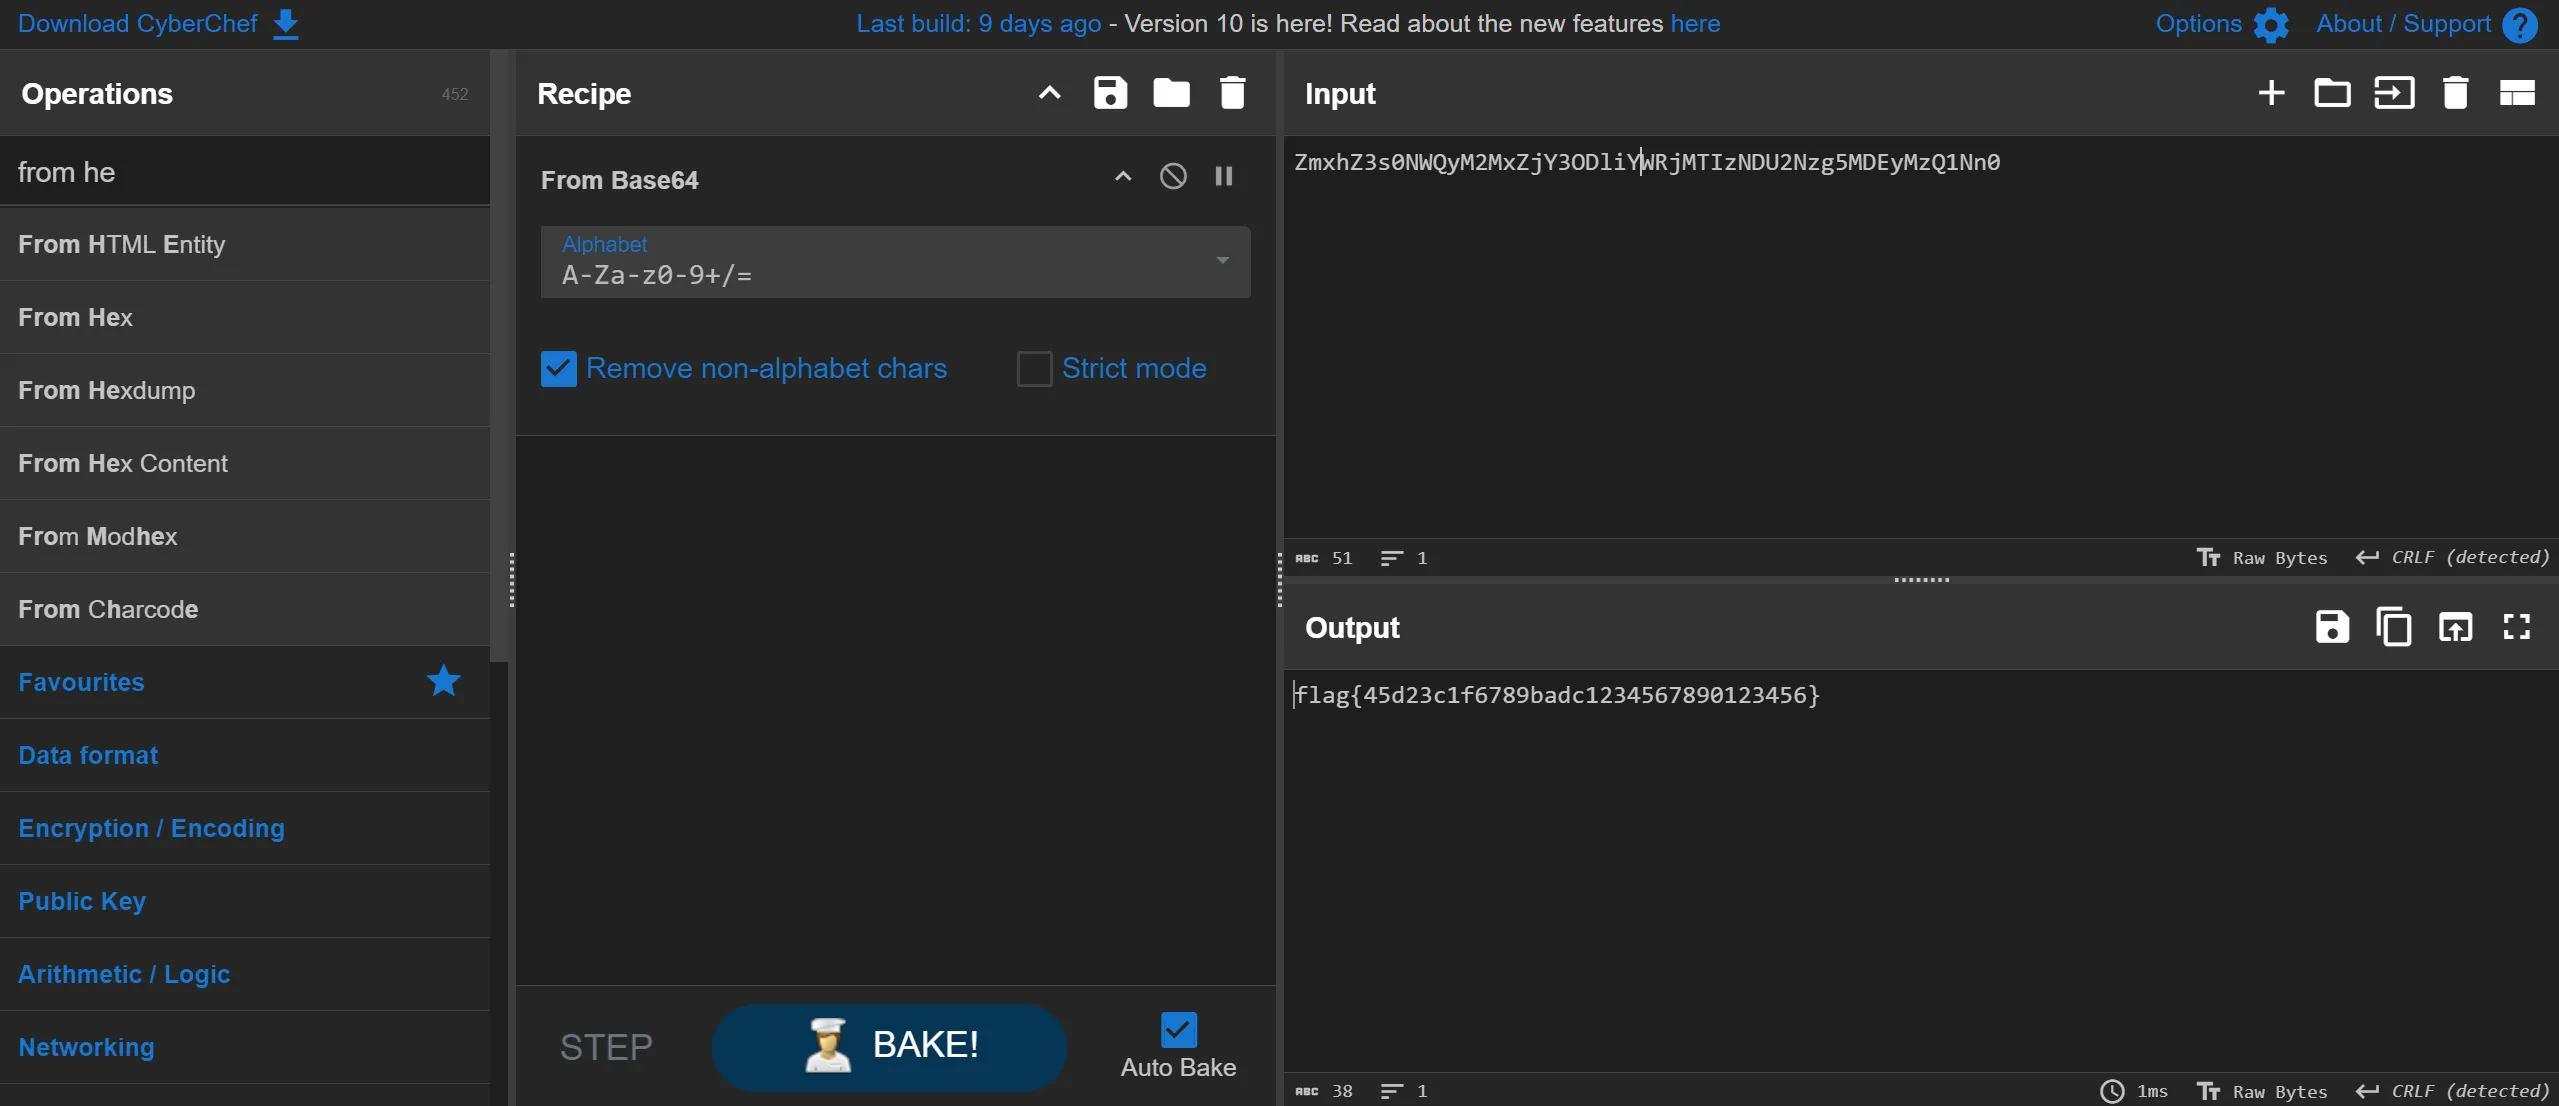The height and width of the screenshot is (1106, 2559).
Task: Open the Encryption / Encoding category
Action: pos(151,828)
